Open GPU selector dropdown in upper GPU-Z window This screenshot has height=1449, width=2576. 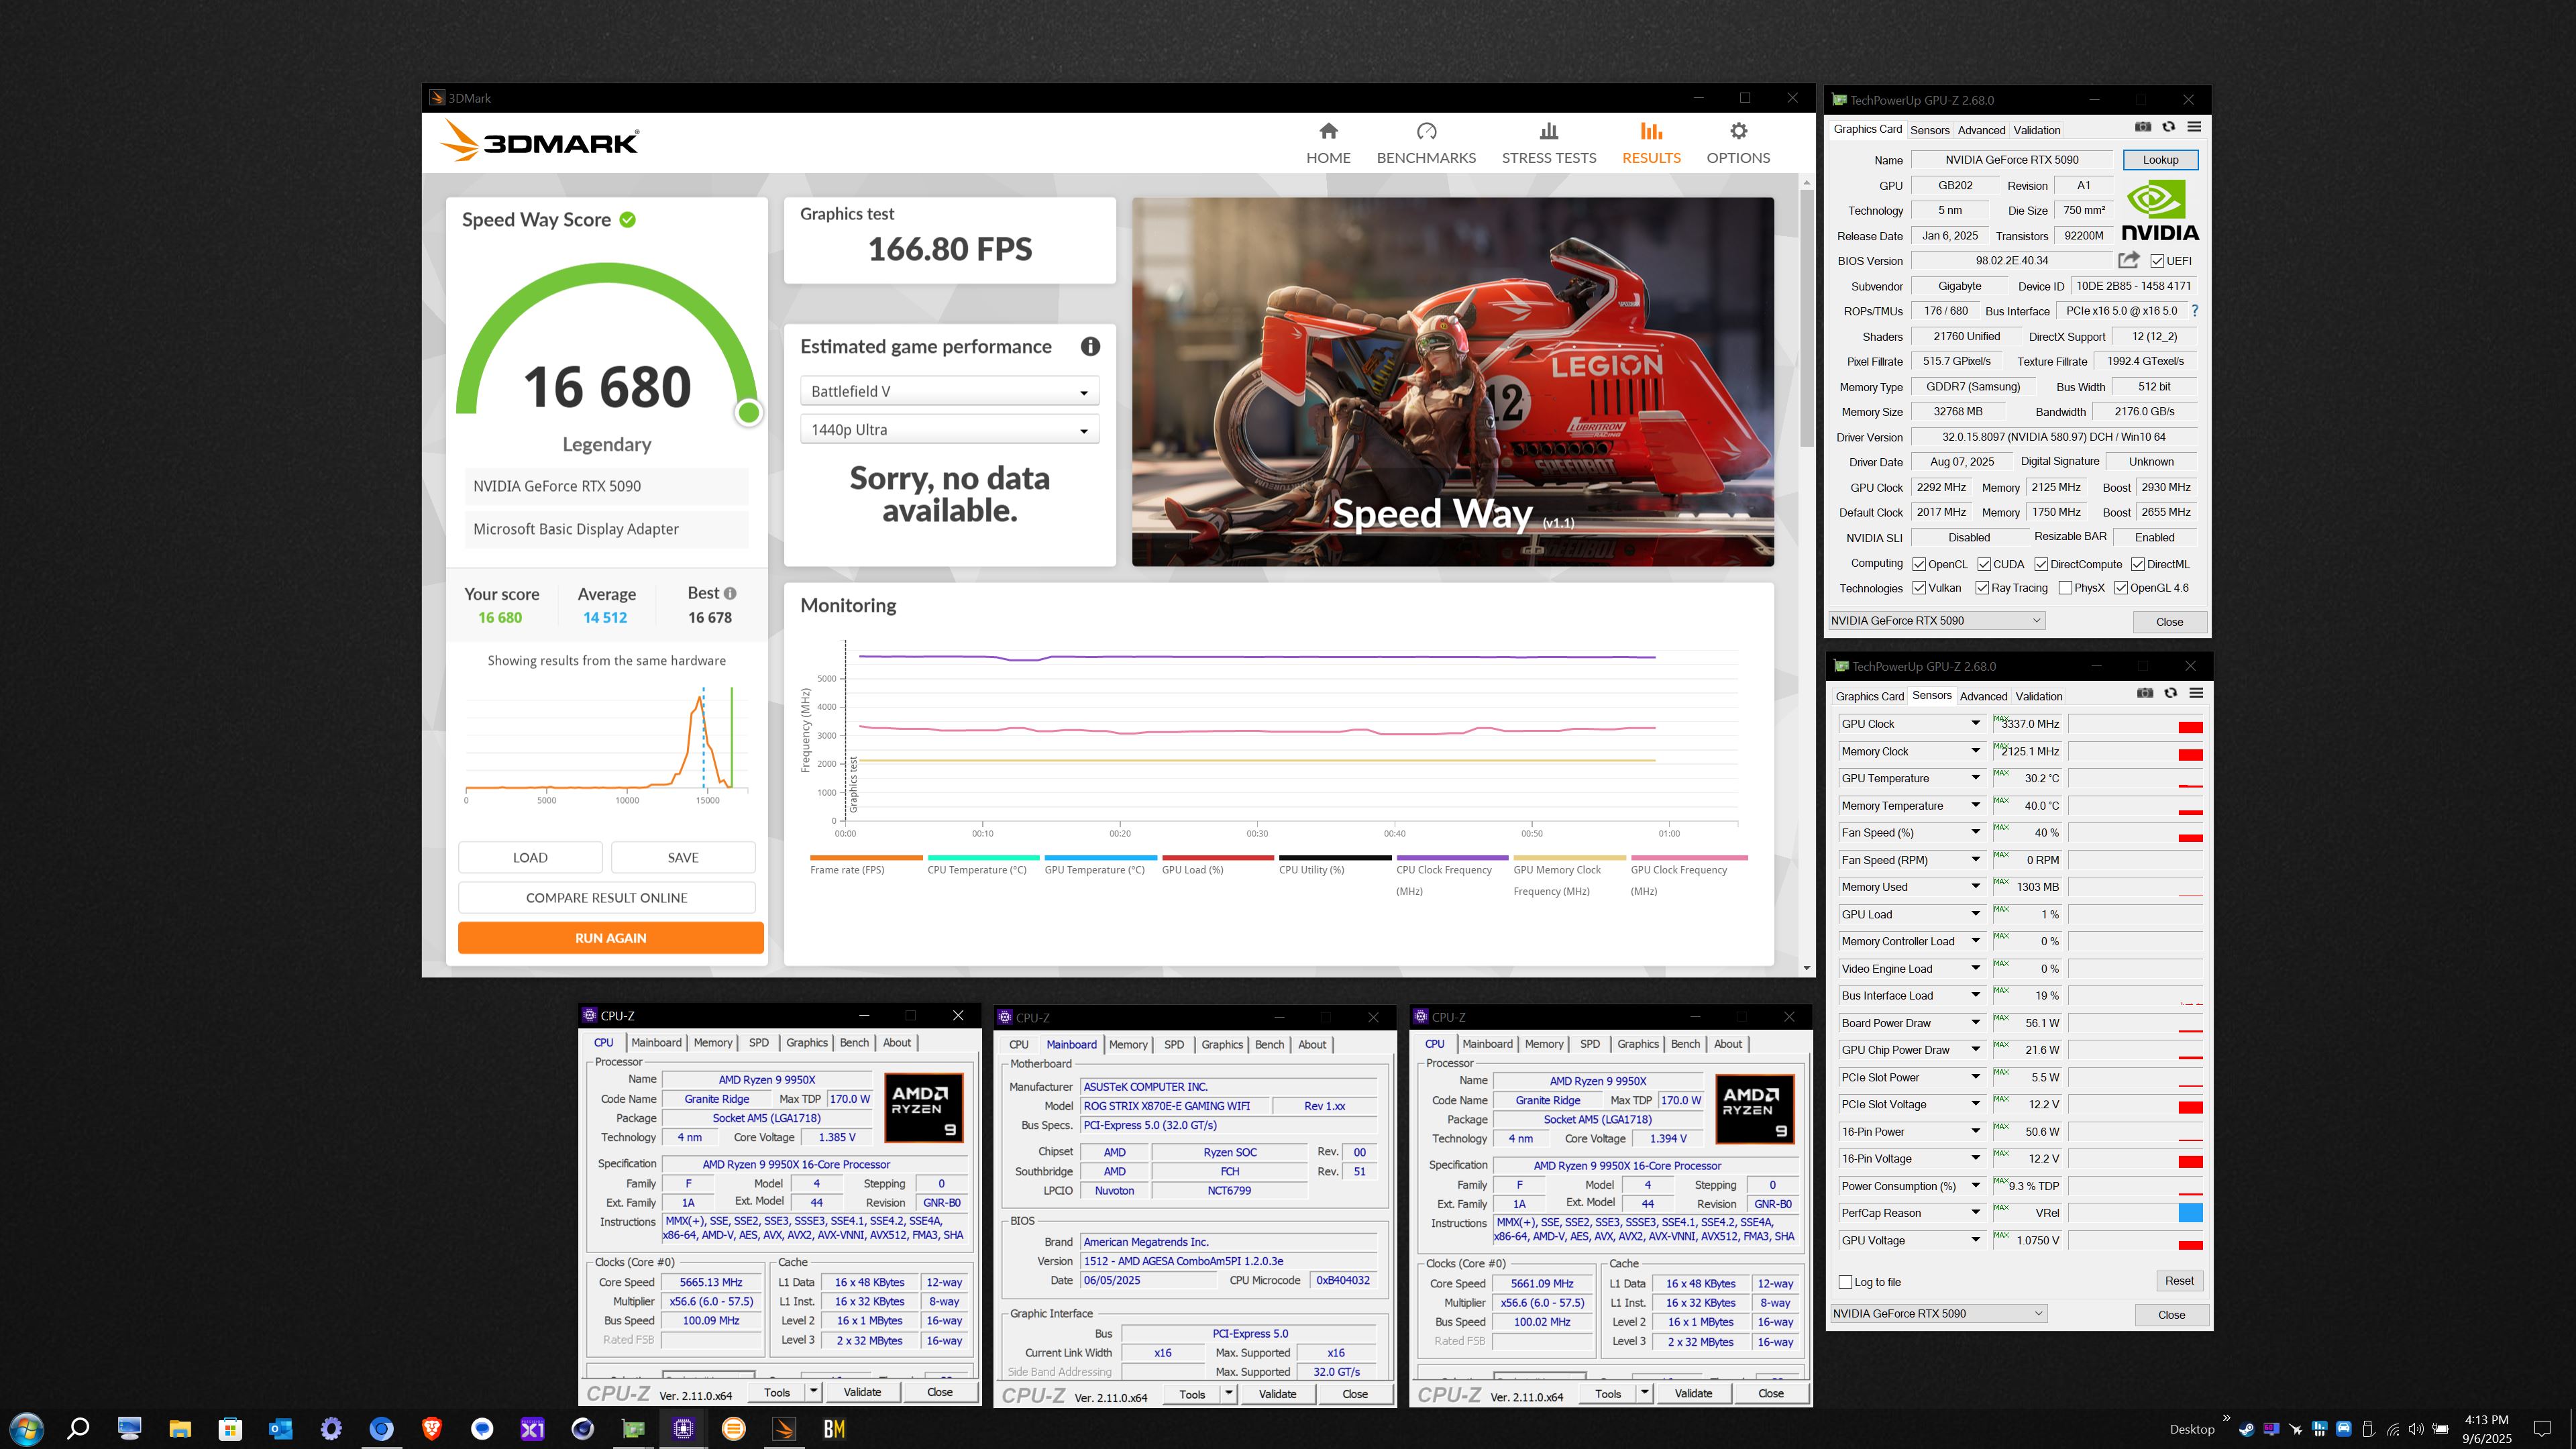click(1937, 620)
